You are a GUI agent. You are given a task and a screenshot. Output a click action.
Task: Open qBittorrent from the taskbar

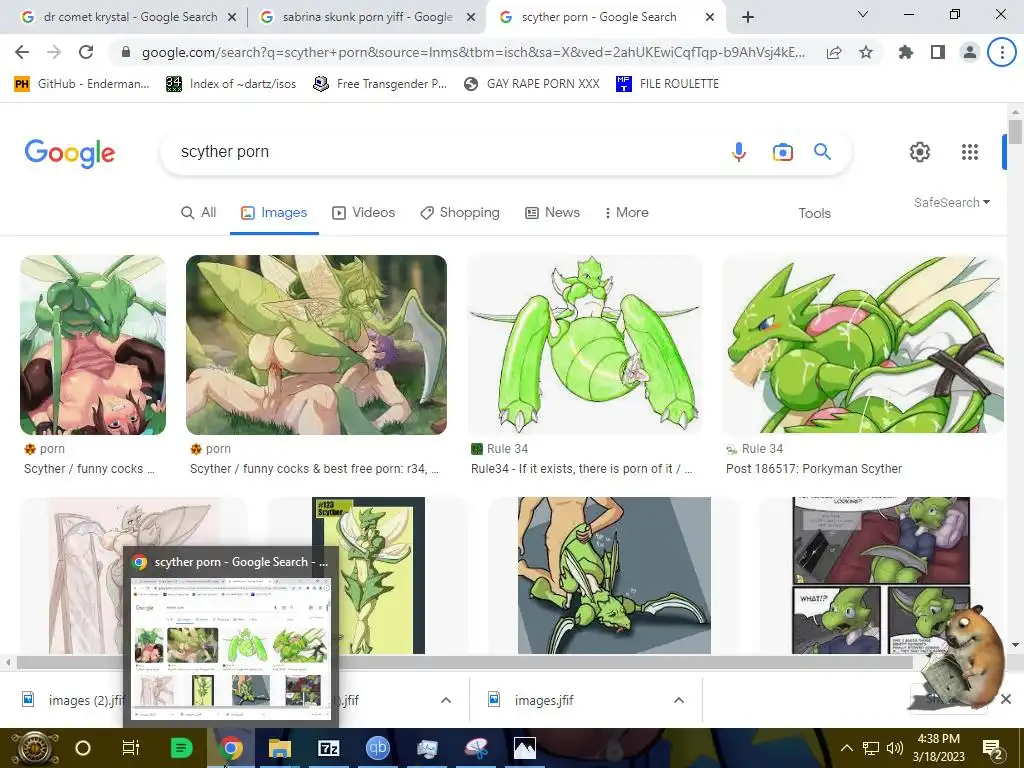coord(377,748)
